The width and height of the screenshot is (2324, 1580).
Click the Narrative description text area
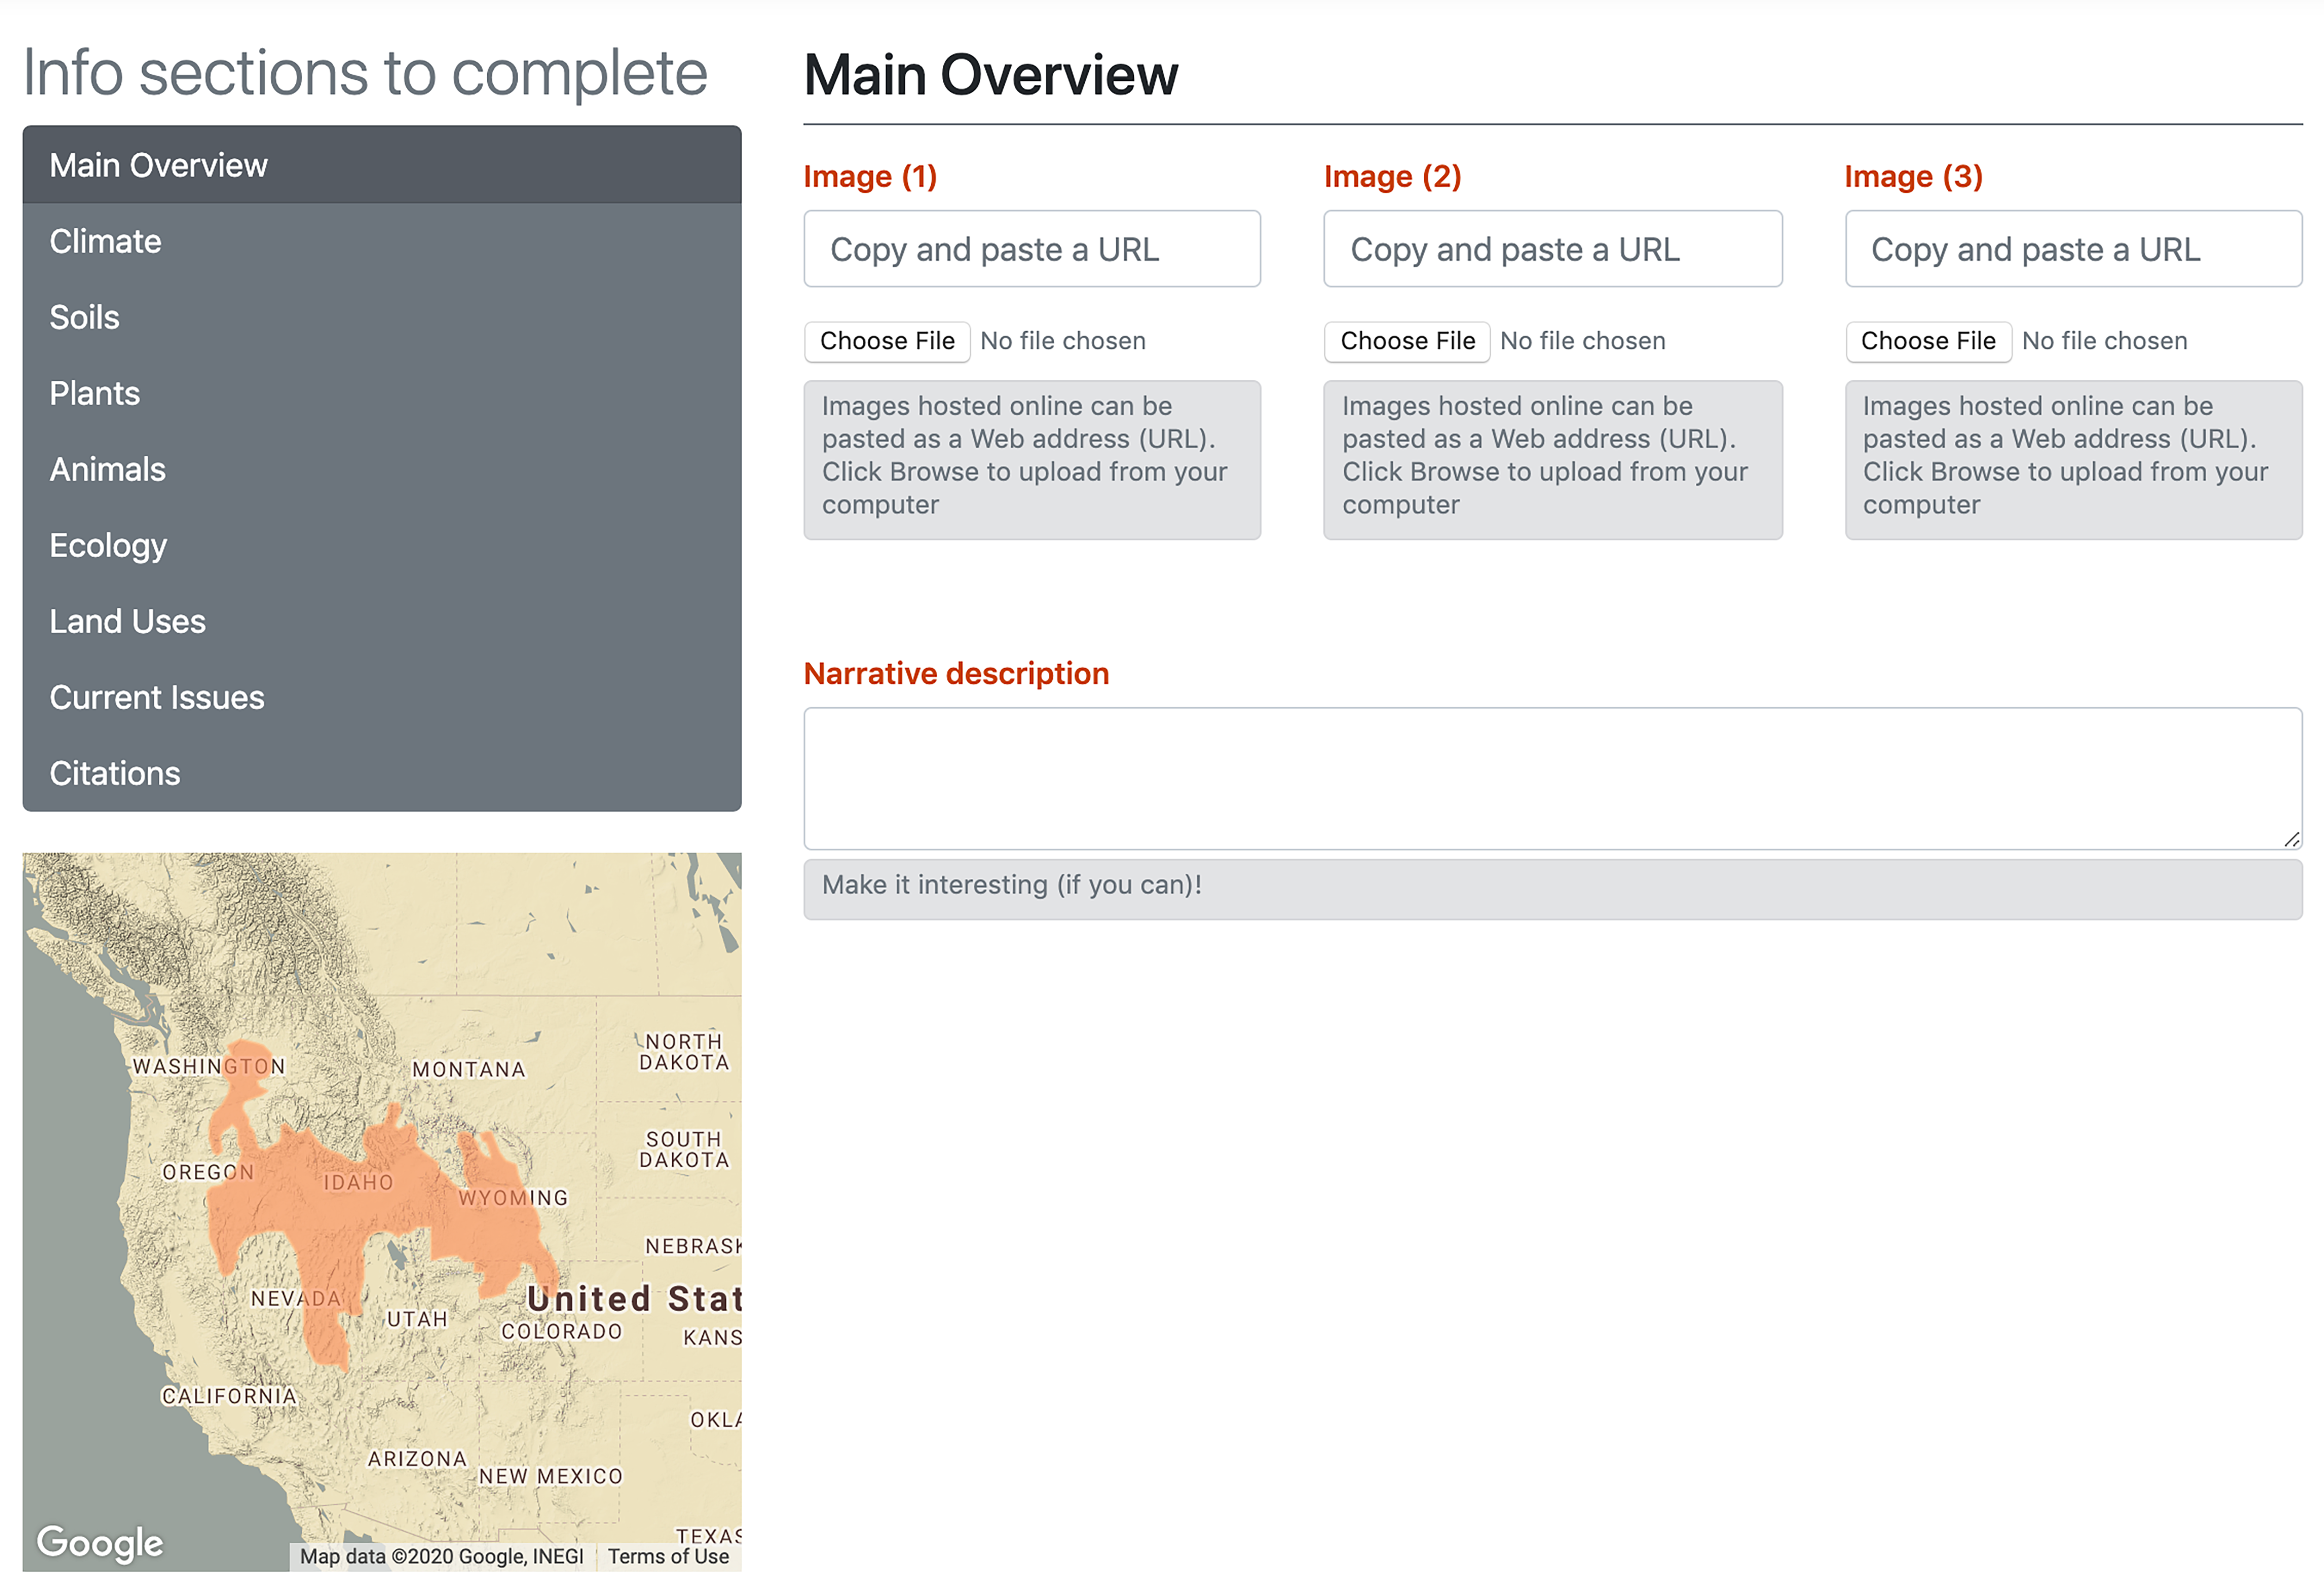coord(1553,779)
